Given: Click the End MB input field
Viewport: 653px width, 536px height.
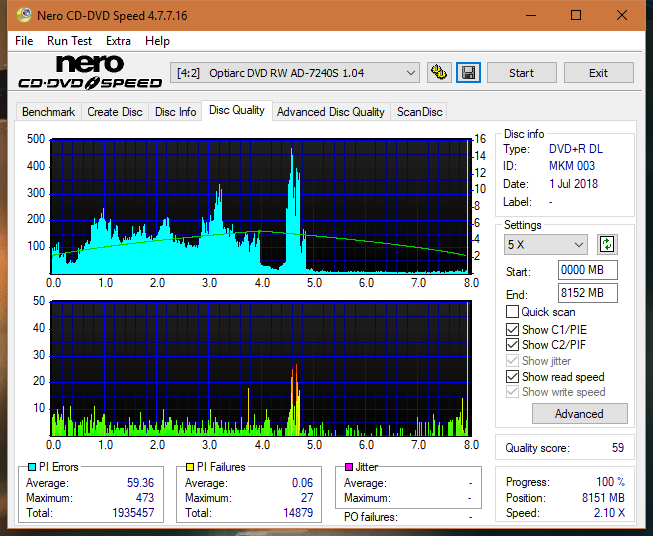Looking at the screenshot, I should tap(587, 293).
